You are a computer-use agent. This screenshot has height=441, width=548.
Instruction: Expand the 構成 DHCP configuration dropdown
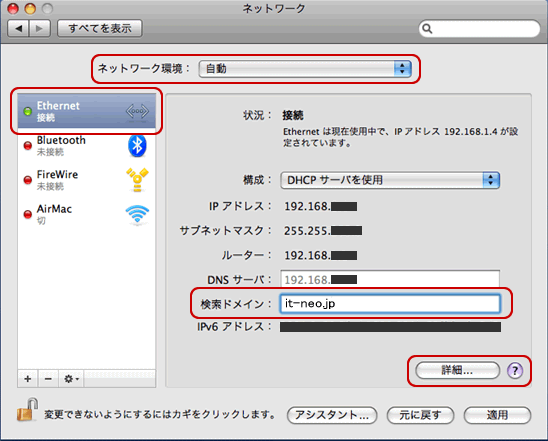pyautogui.click(x=390, y=180)
